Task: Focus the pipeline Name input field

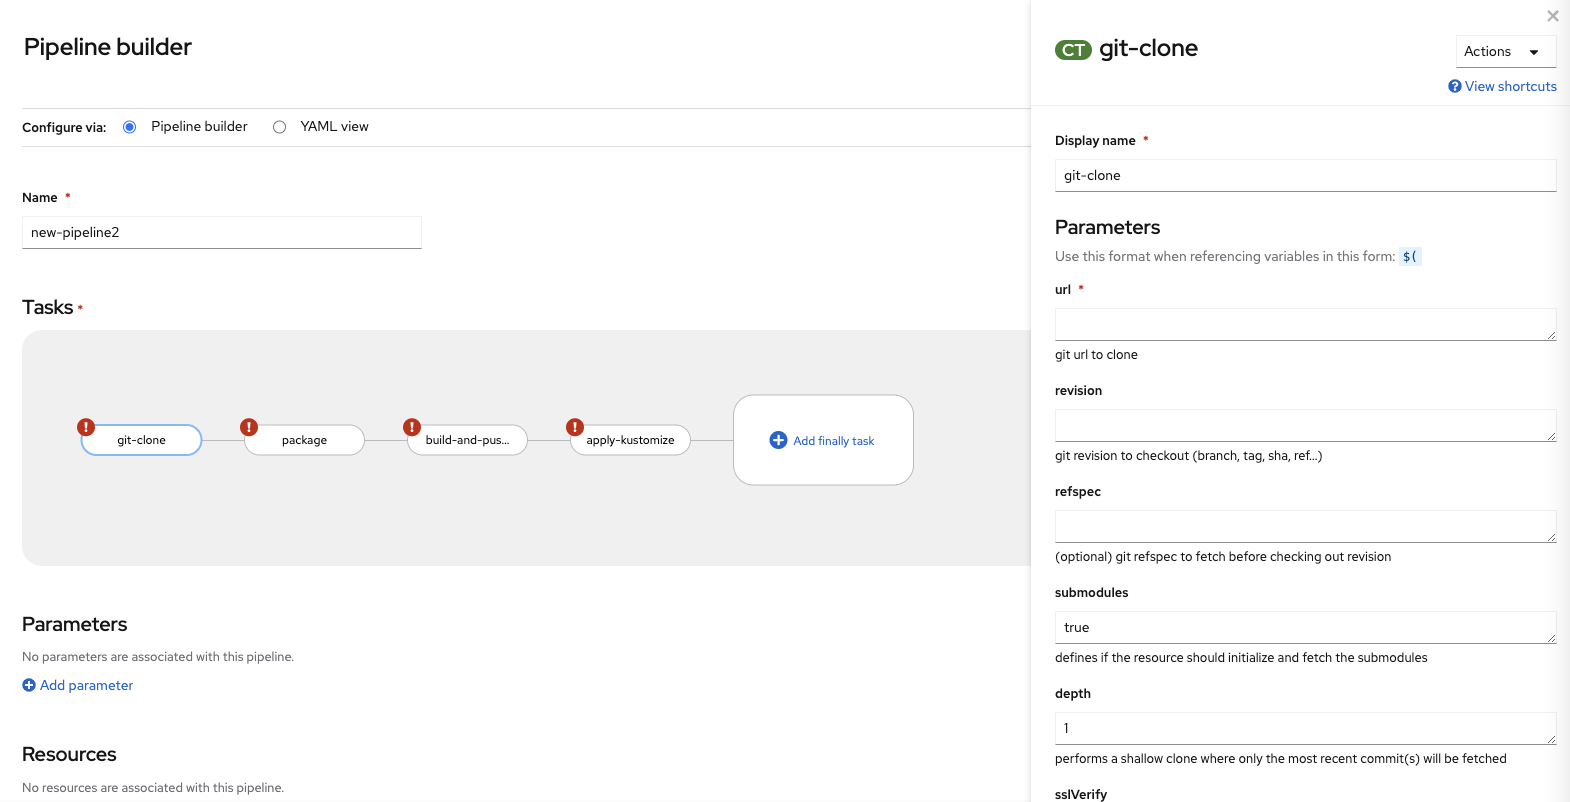Action: pyautogui.click(x=222, y=232)
